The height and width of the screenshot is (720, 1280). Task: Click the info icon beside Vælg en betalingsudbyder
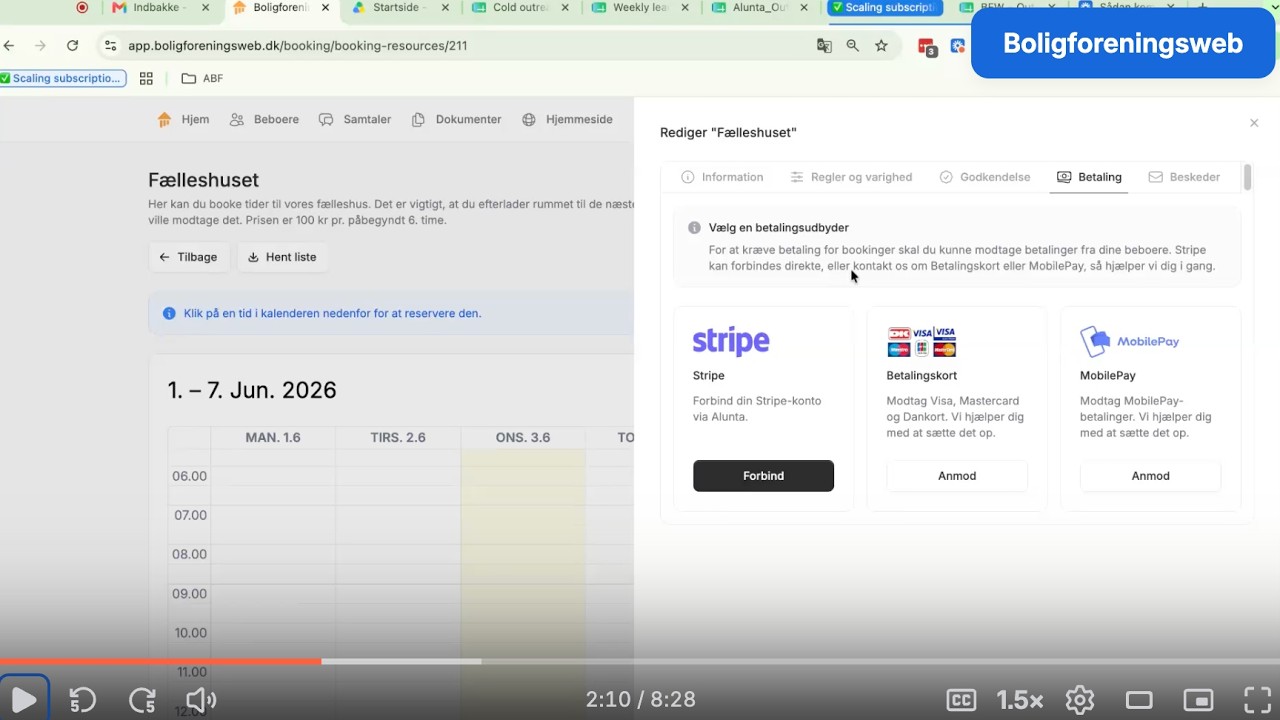pos(694,227)
